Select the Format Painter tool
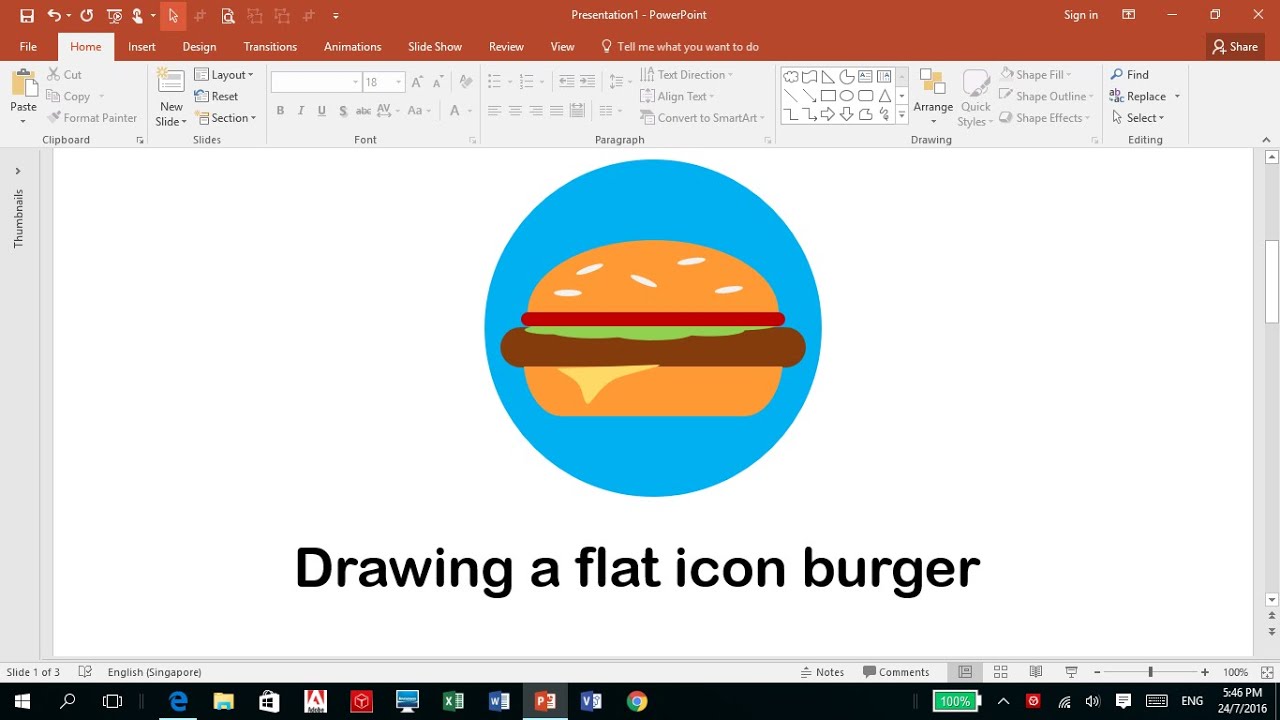This screenshot has height=720, width=1280. 92,117
